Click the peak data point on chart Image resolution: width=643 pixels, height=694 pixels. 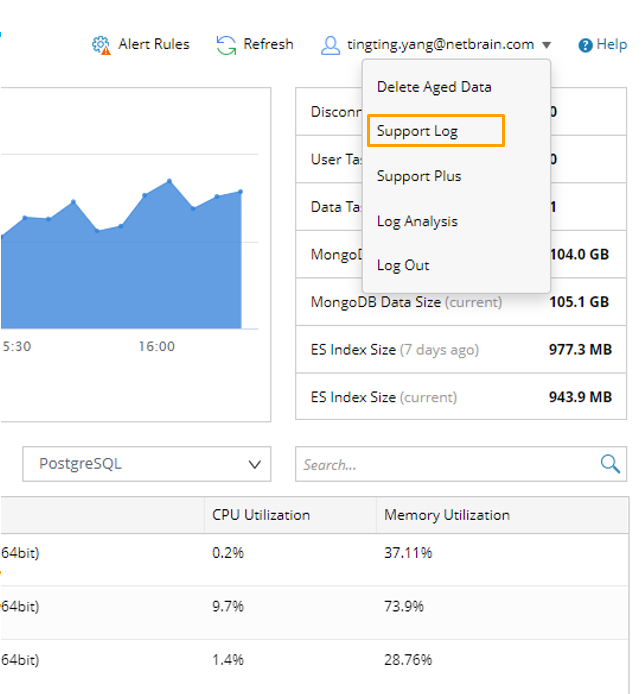point(170,181)
